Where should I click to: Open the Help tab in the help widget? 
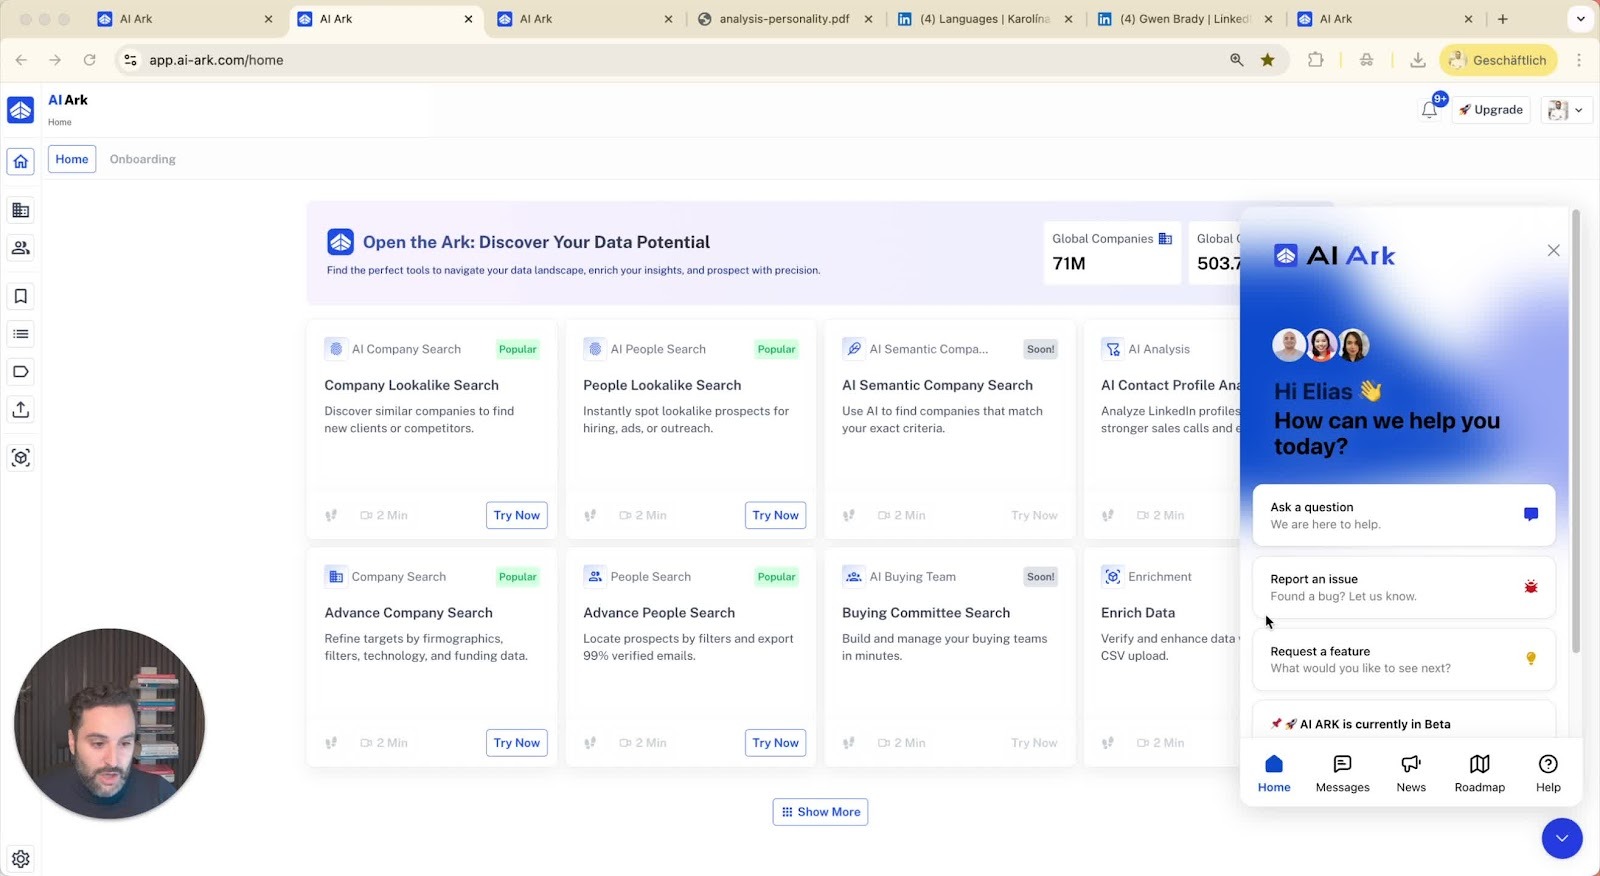(1548, 774)
